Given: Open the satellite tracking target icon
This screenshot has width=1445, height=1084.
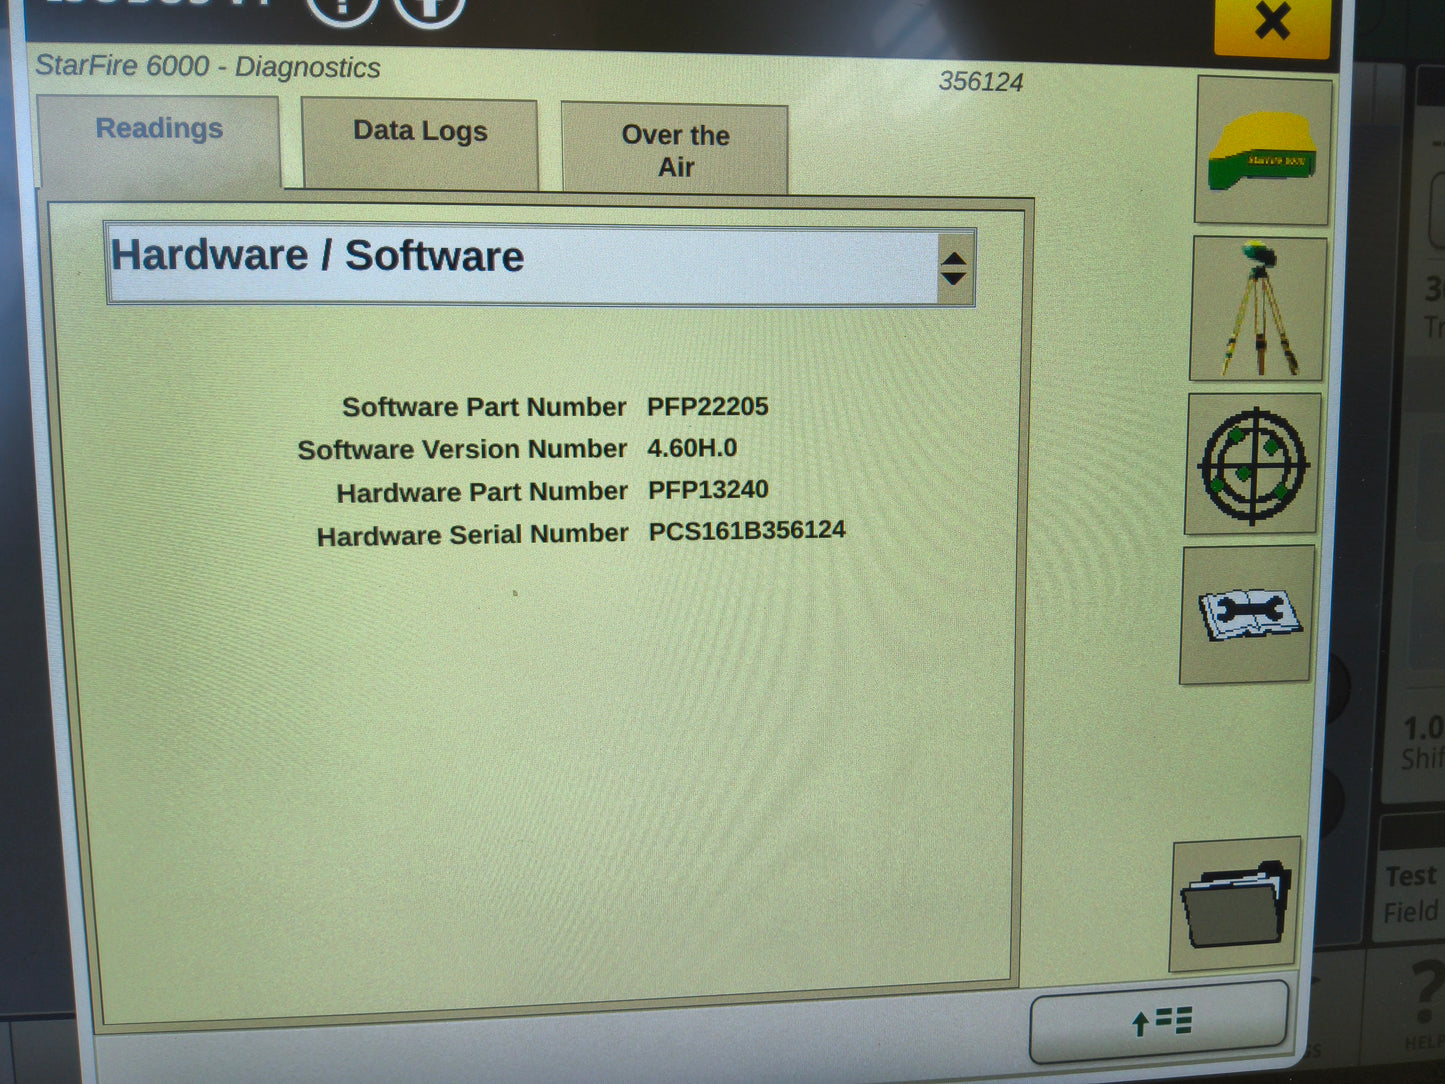Looking at the screenshot, I should pos(1251,463).
